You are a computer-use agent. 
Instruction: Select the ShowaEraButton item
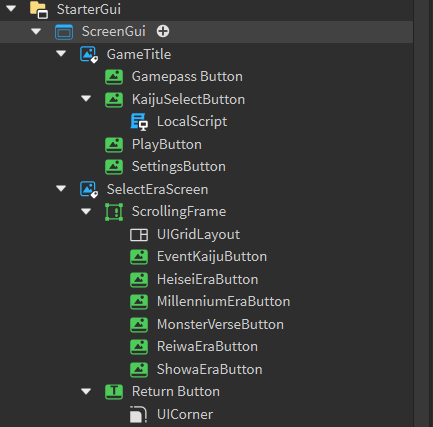click(x=210, y=369)
